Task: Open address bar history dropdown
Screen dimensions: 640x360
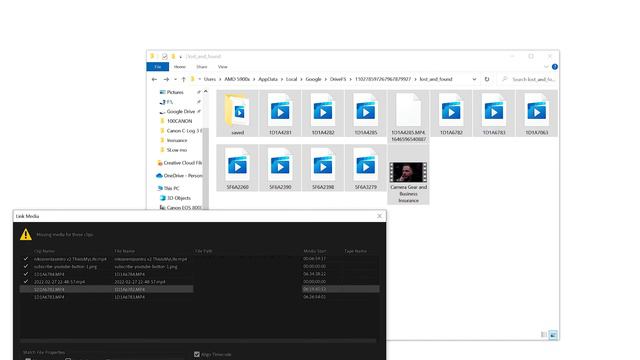Action: pyautogui.click(x=474, y=79)
